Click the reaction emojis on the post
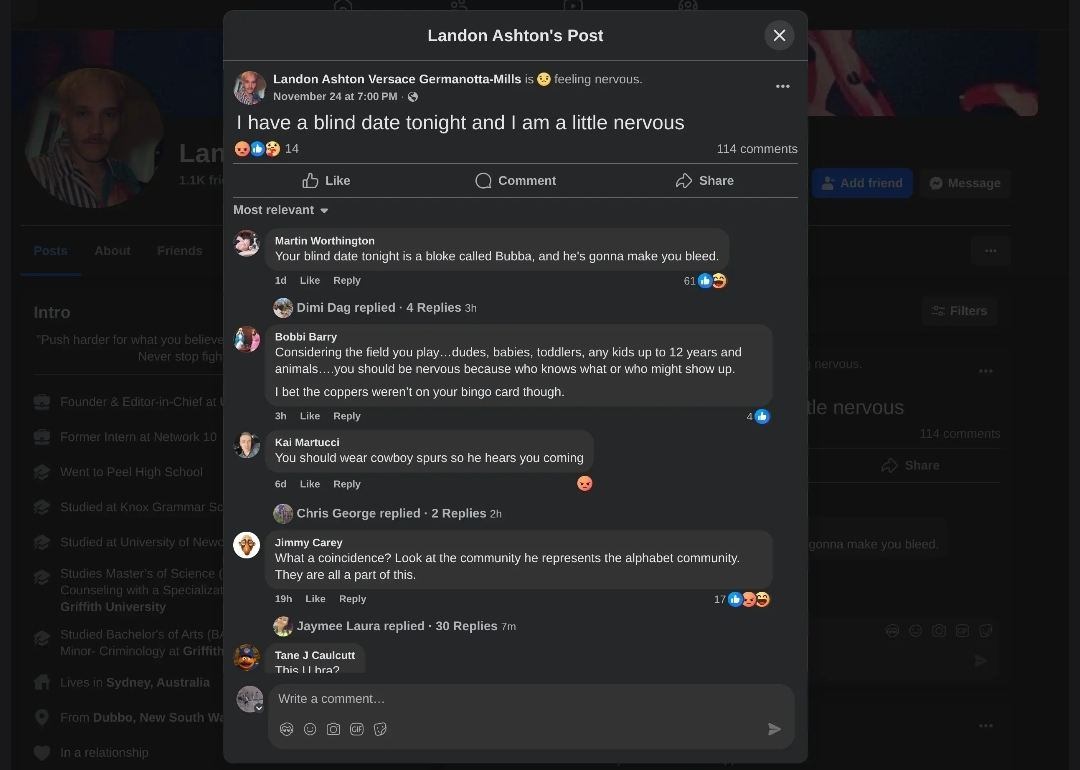The width and height of the screenshot is (1080, 770). pos(257,149)
